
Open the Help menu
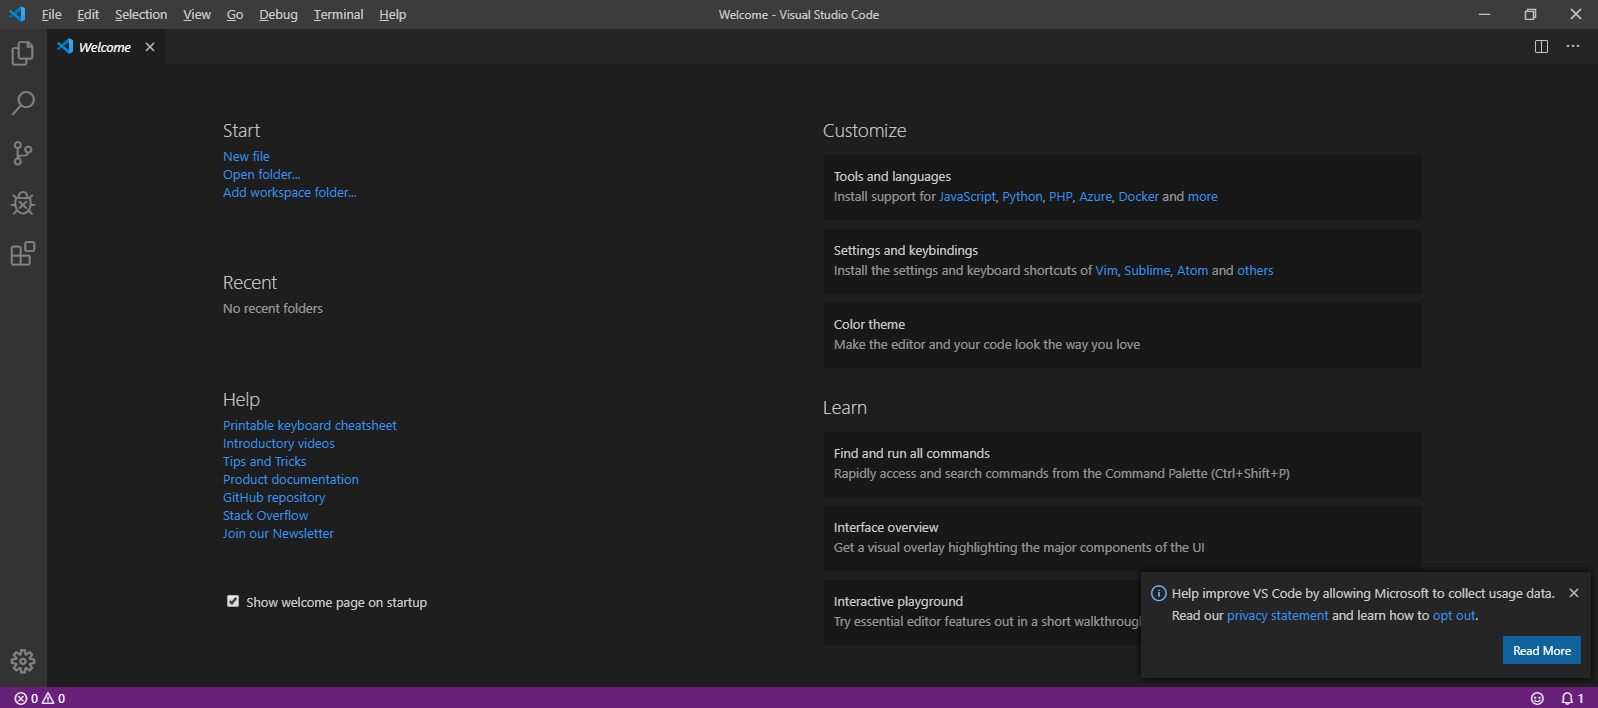coord(392,14)
